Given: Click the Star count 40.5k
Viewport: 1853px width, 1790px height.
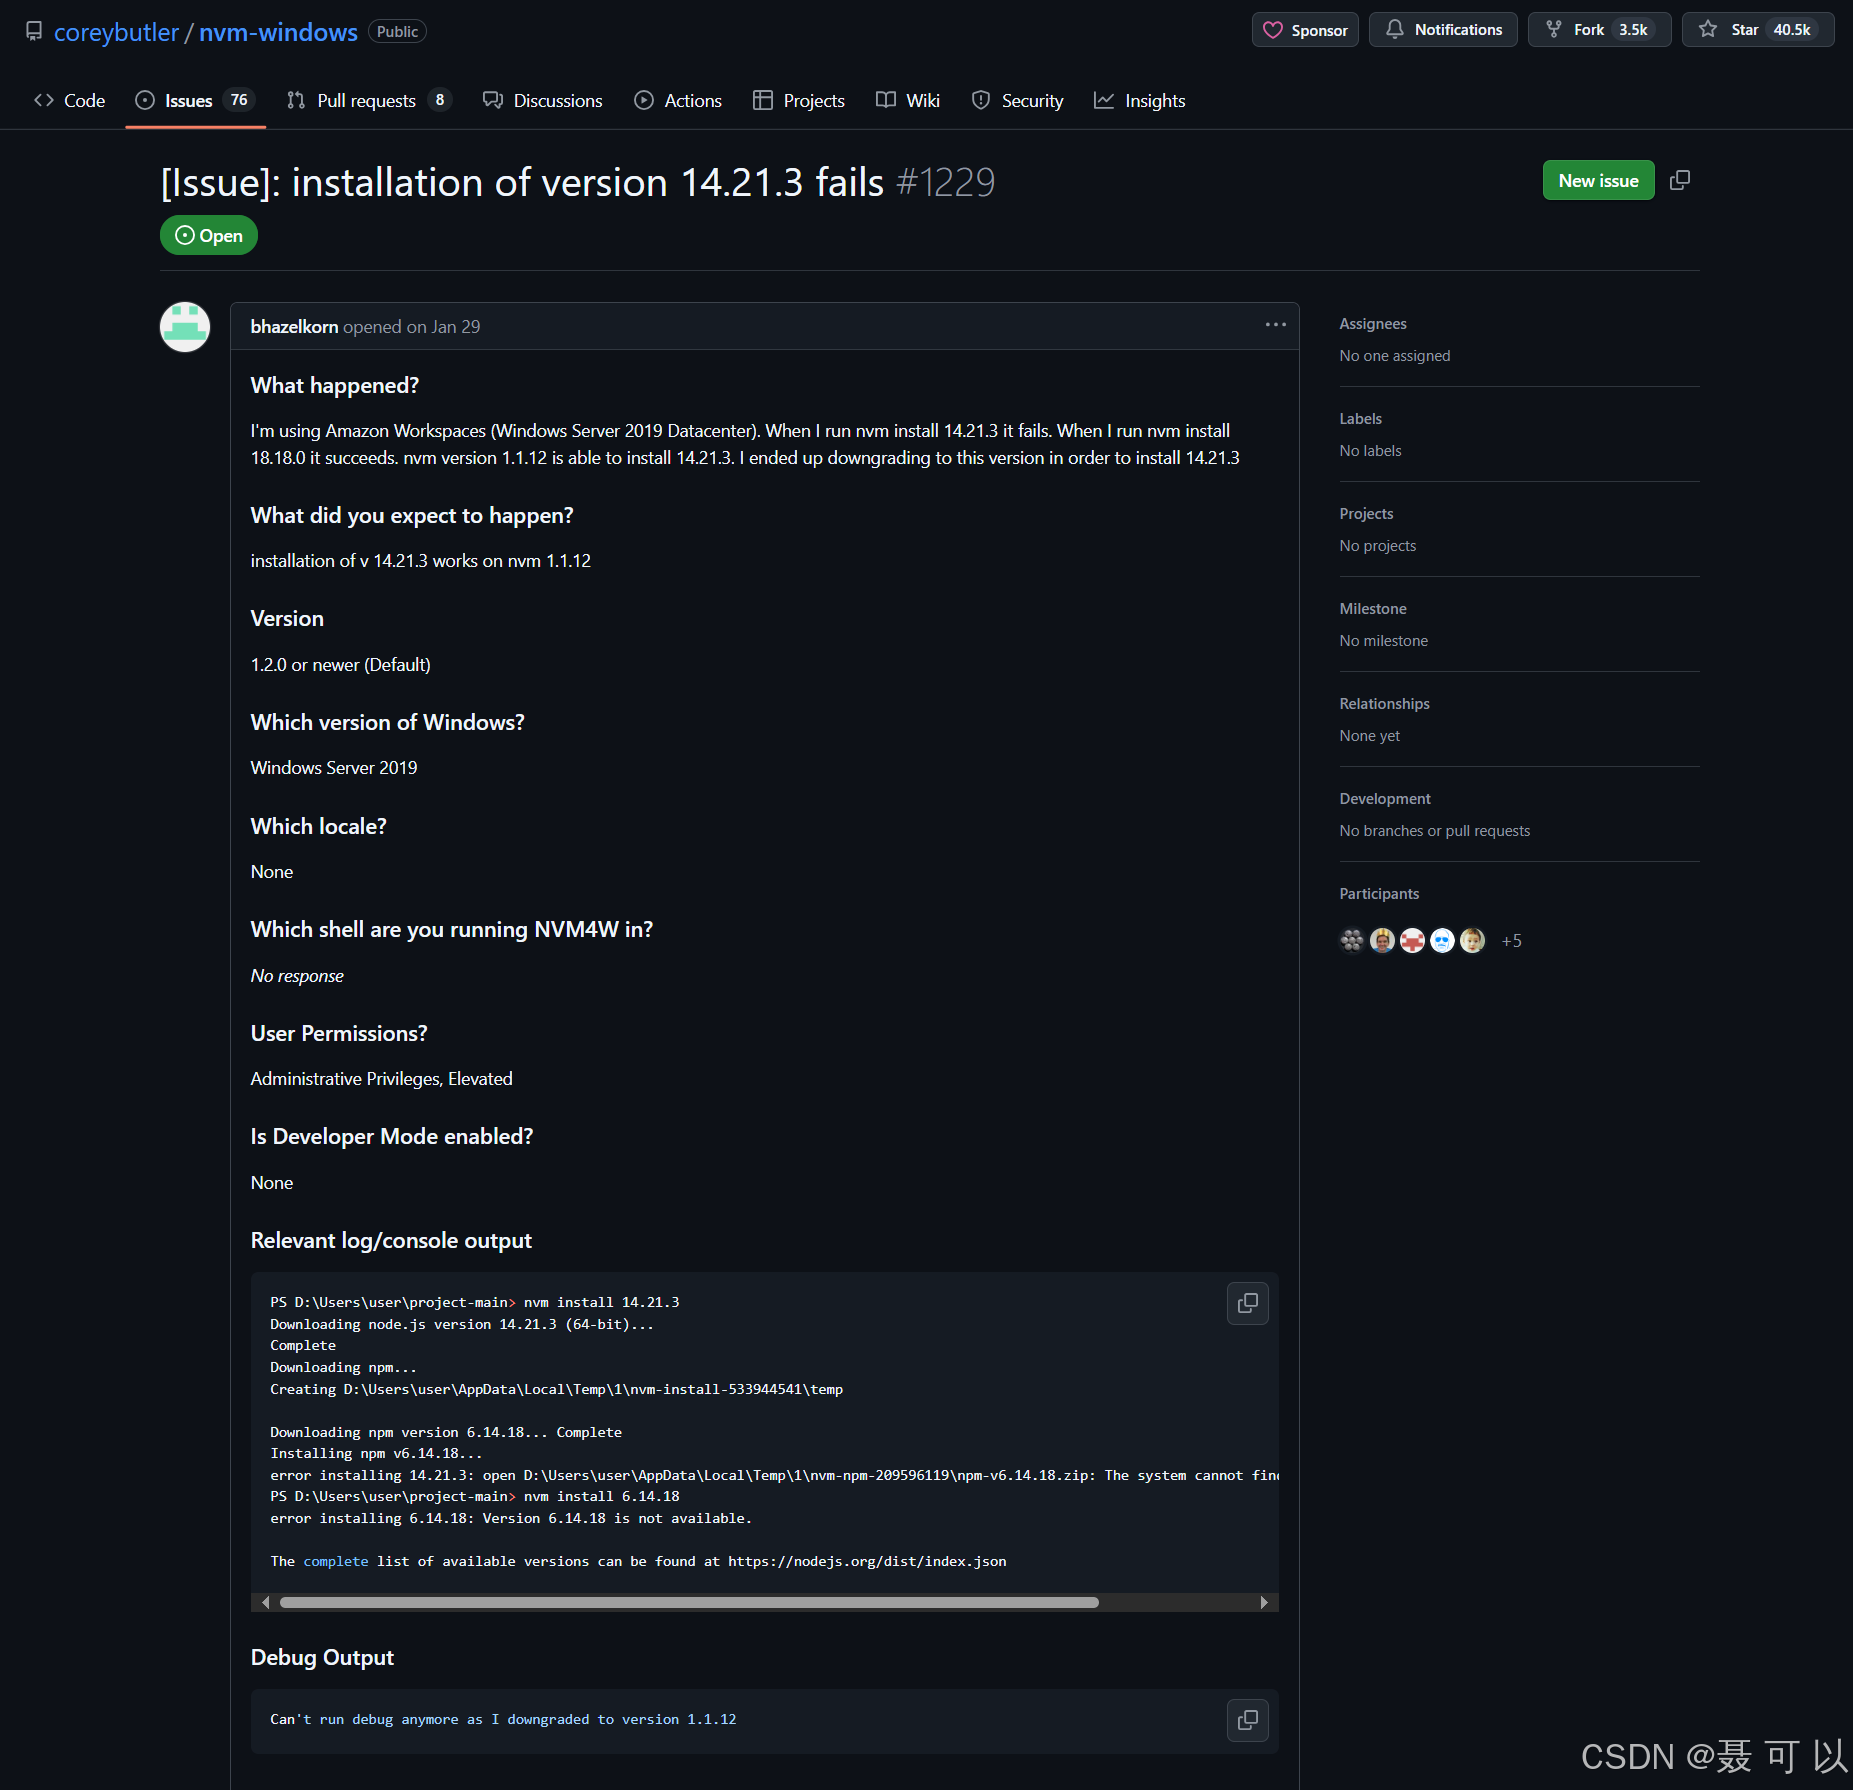Looking at the screenshot, I should point(1791,30).
